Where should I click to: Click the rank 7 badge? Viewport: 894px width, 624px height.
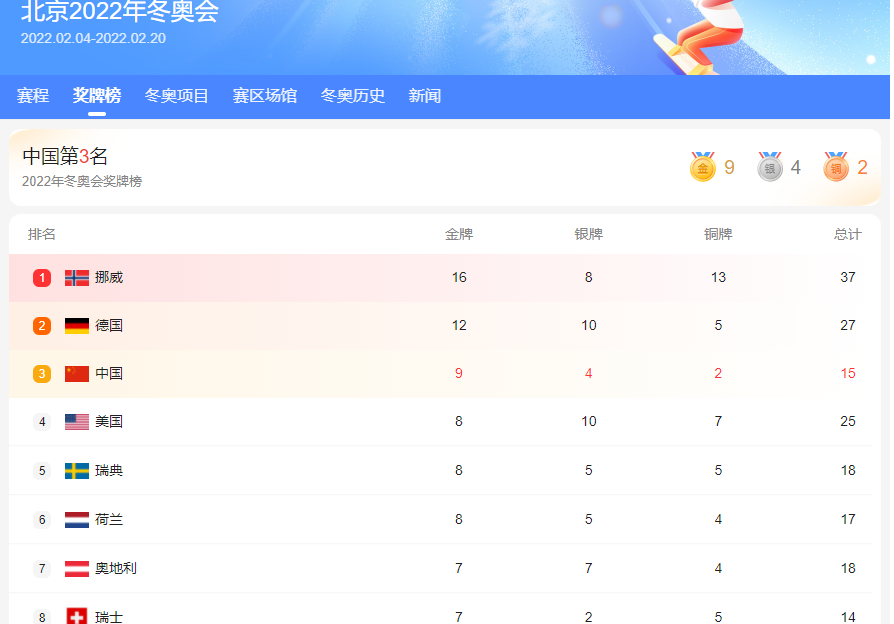[42, 569]
